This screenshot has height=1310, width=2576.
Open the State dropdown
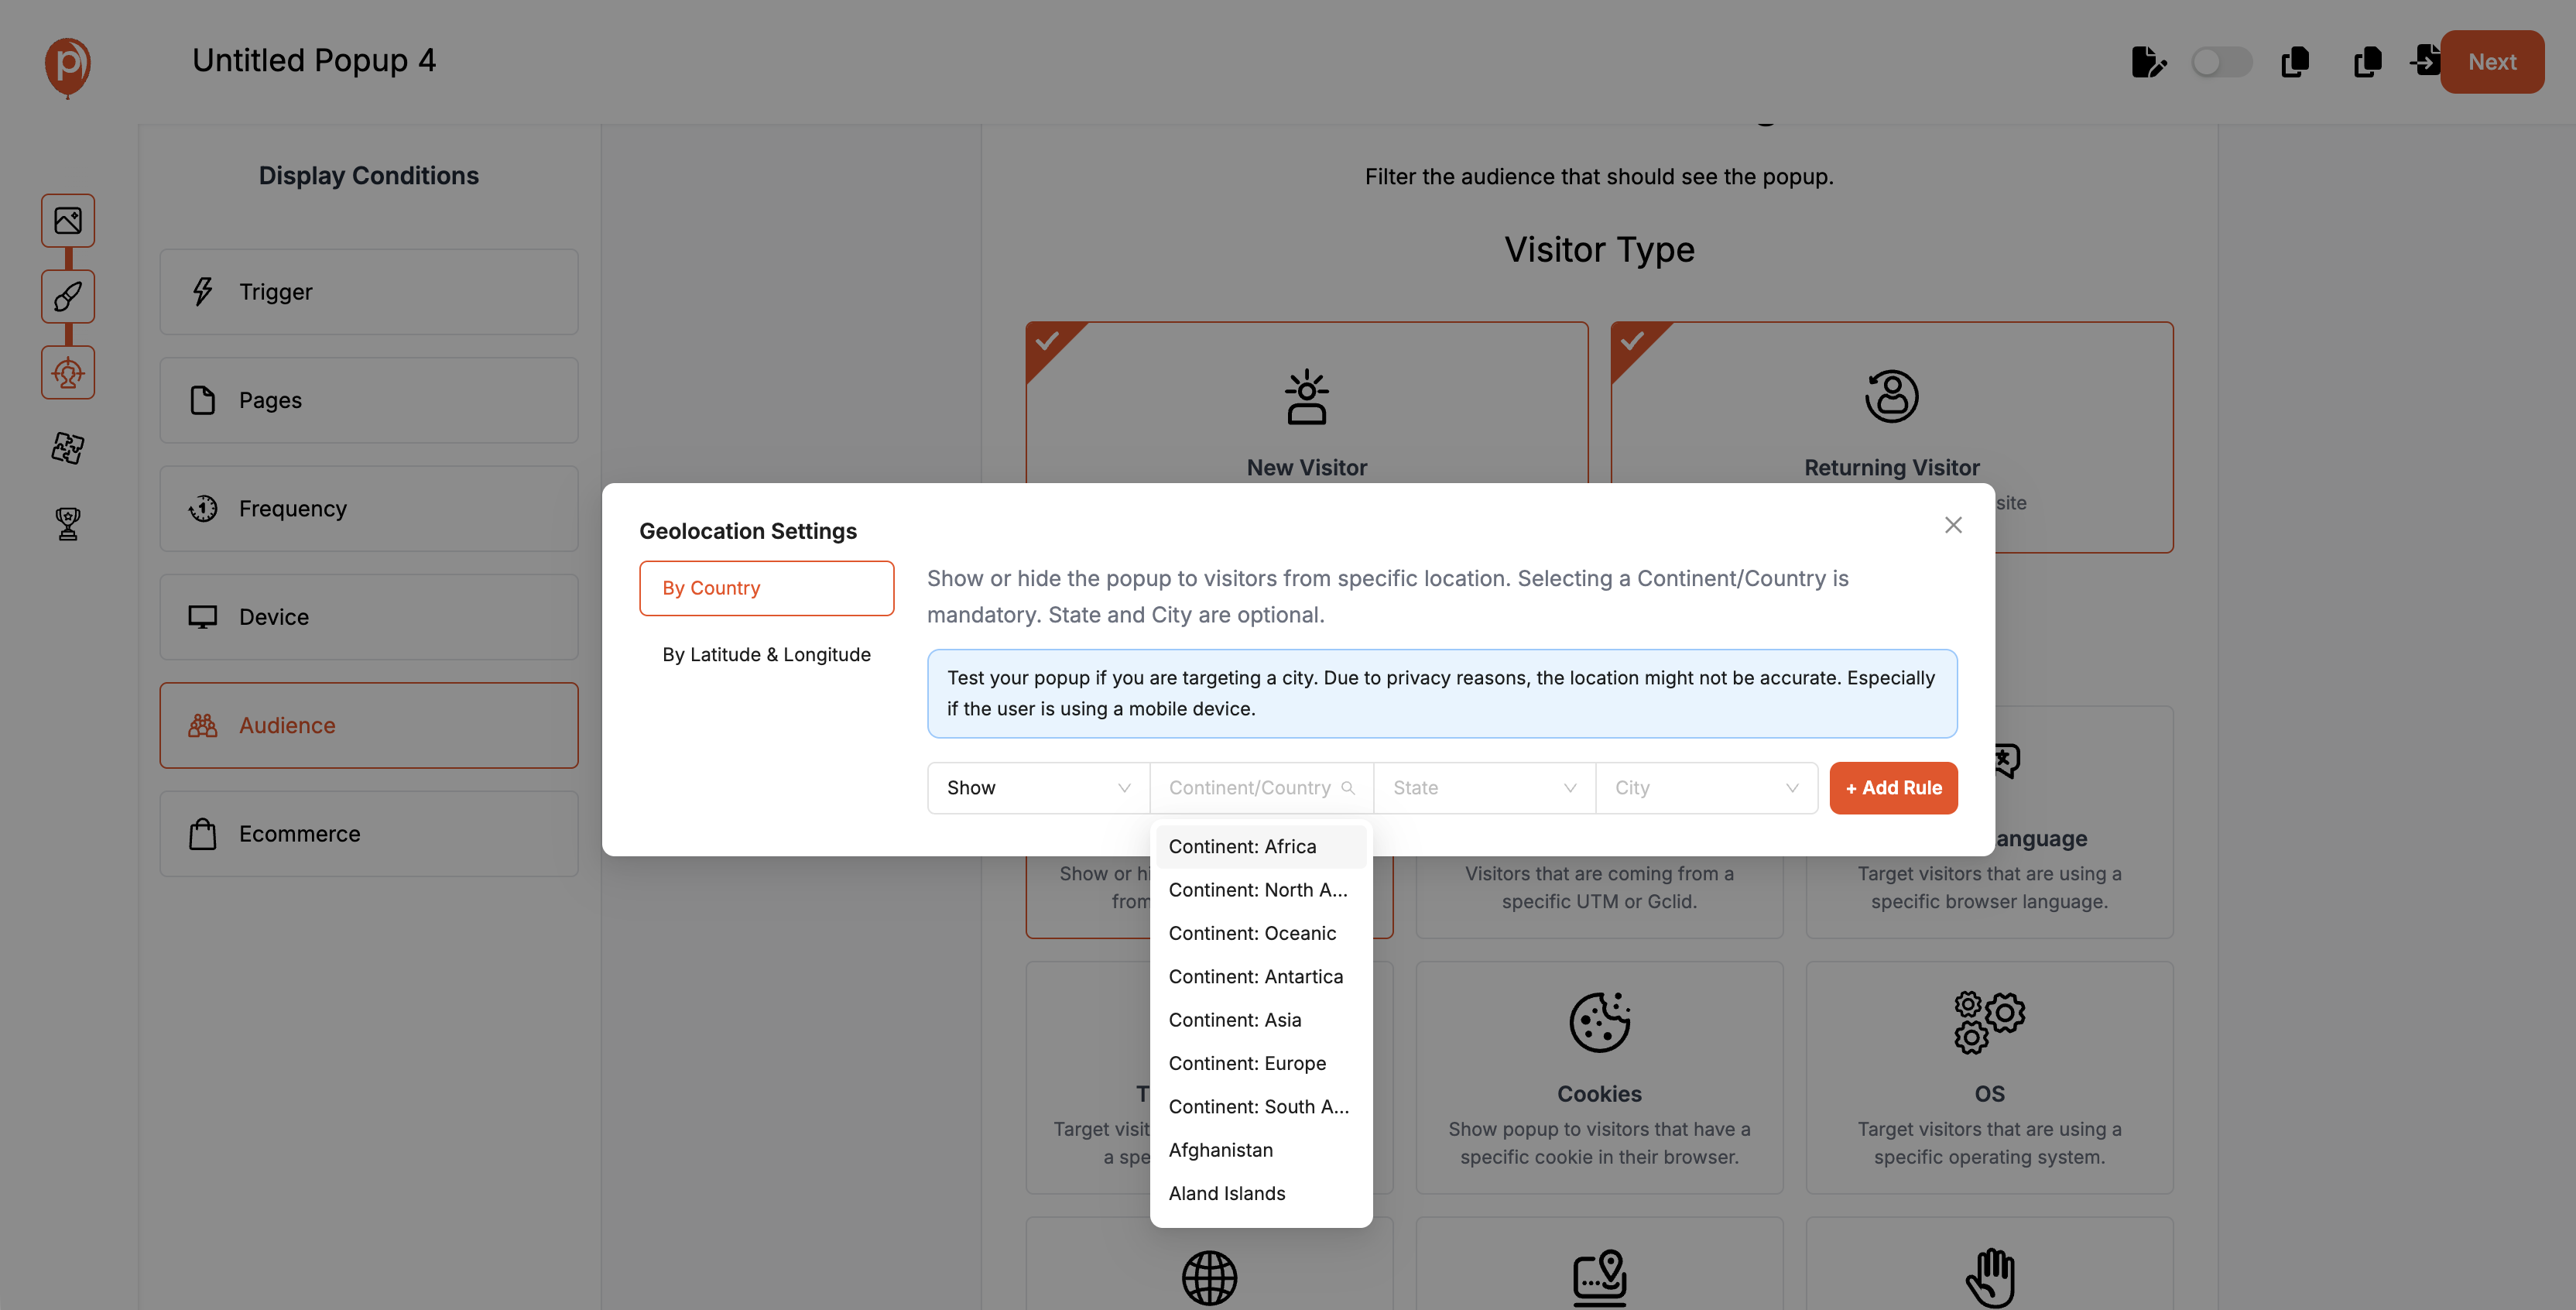click(x=1484, y=788)
